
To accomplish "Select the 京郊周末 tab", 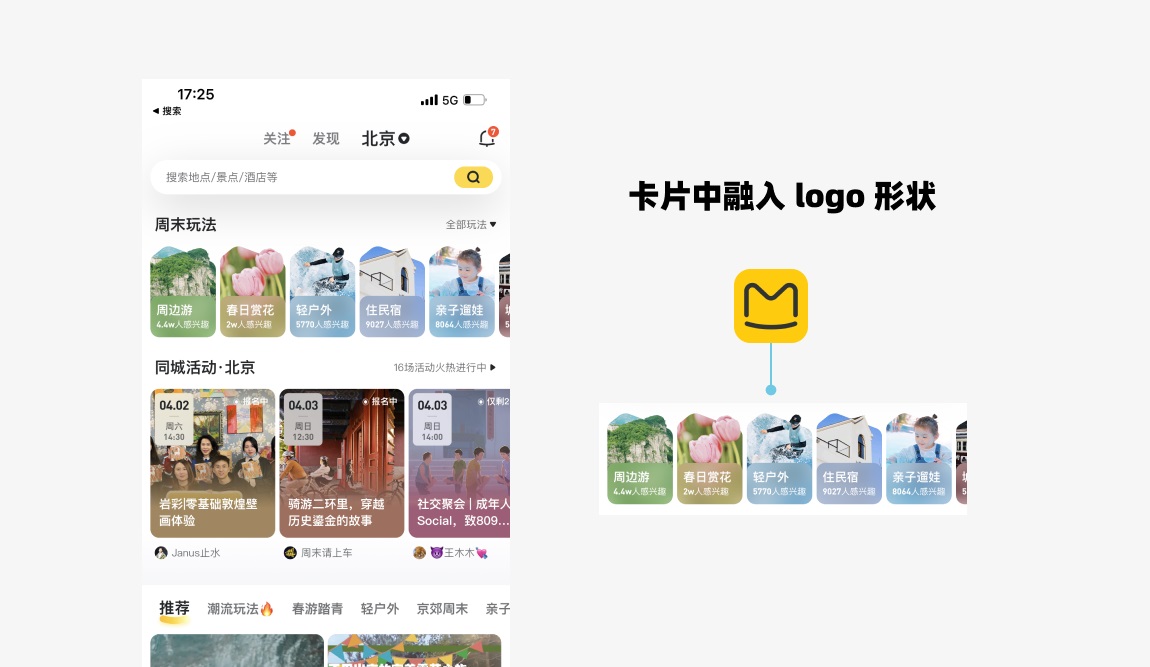I will [x=442, y=609].
